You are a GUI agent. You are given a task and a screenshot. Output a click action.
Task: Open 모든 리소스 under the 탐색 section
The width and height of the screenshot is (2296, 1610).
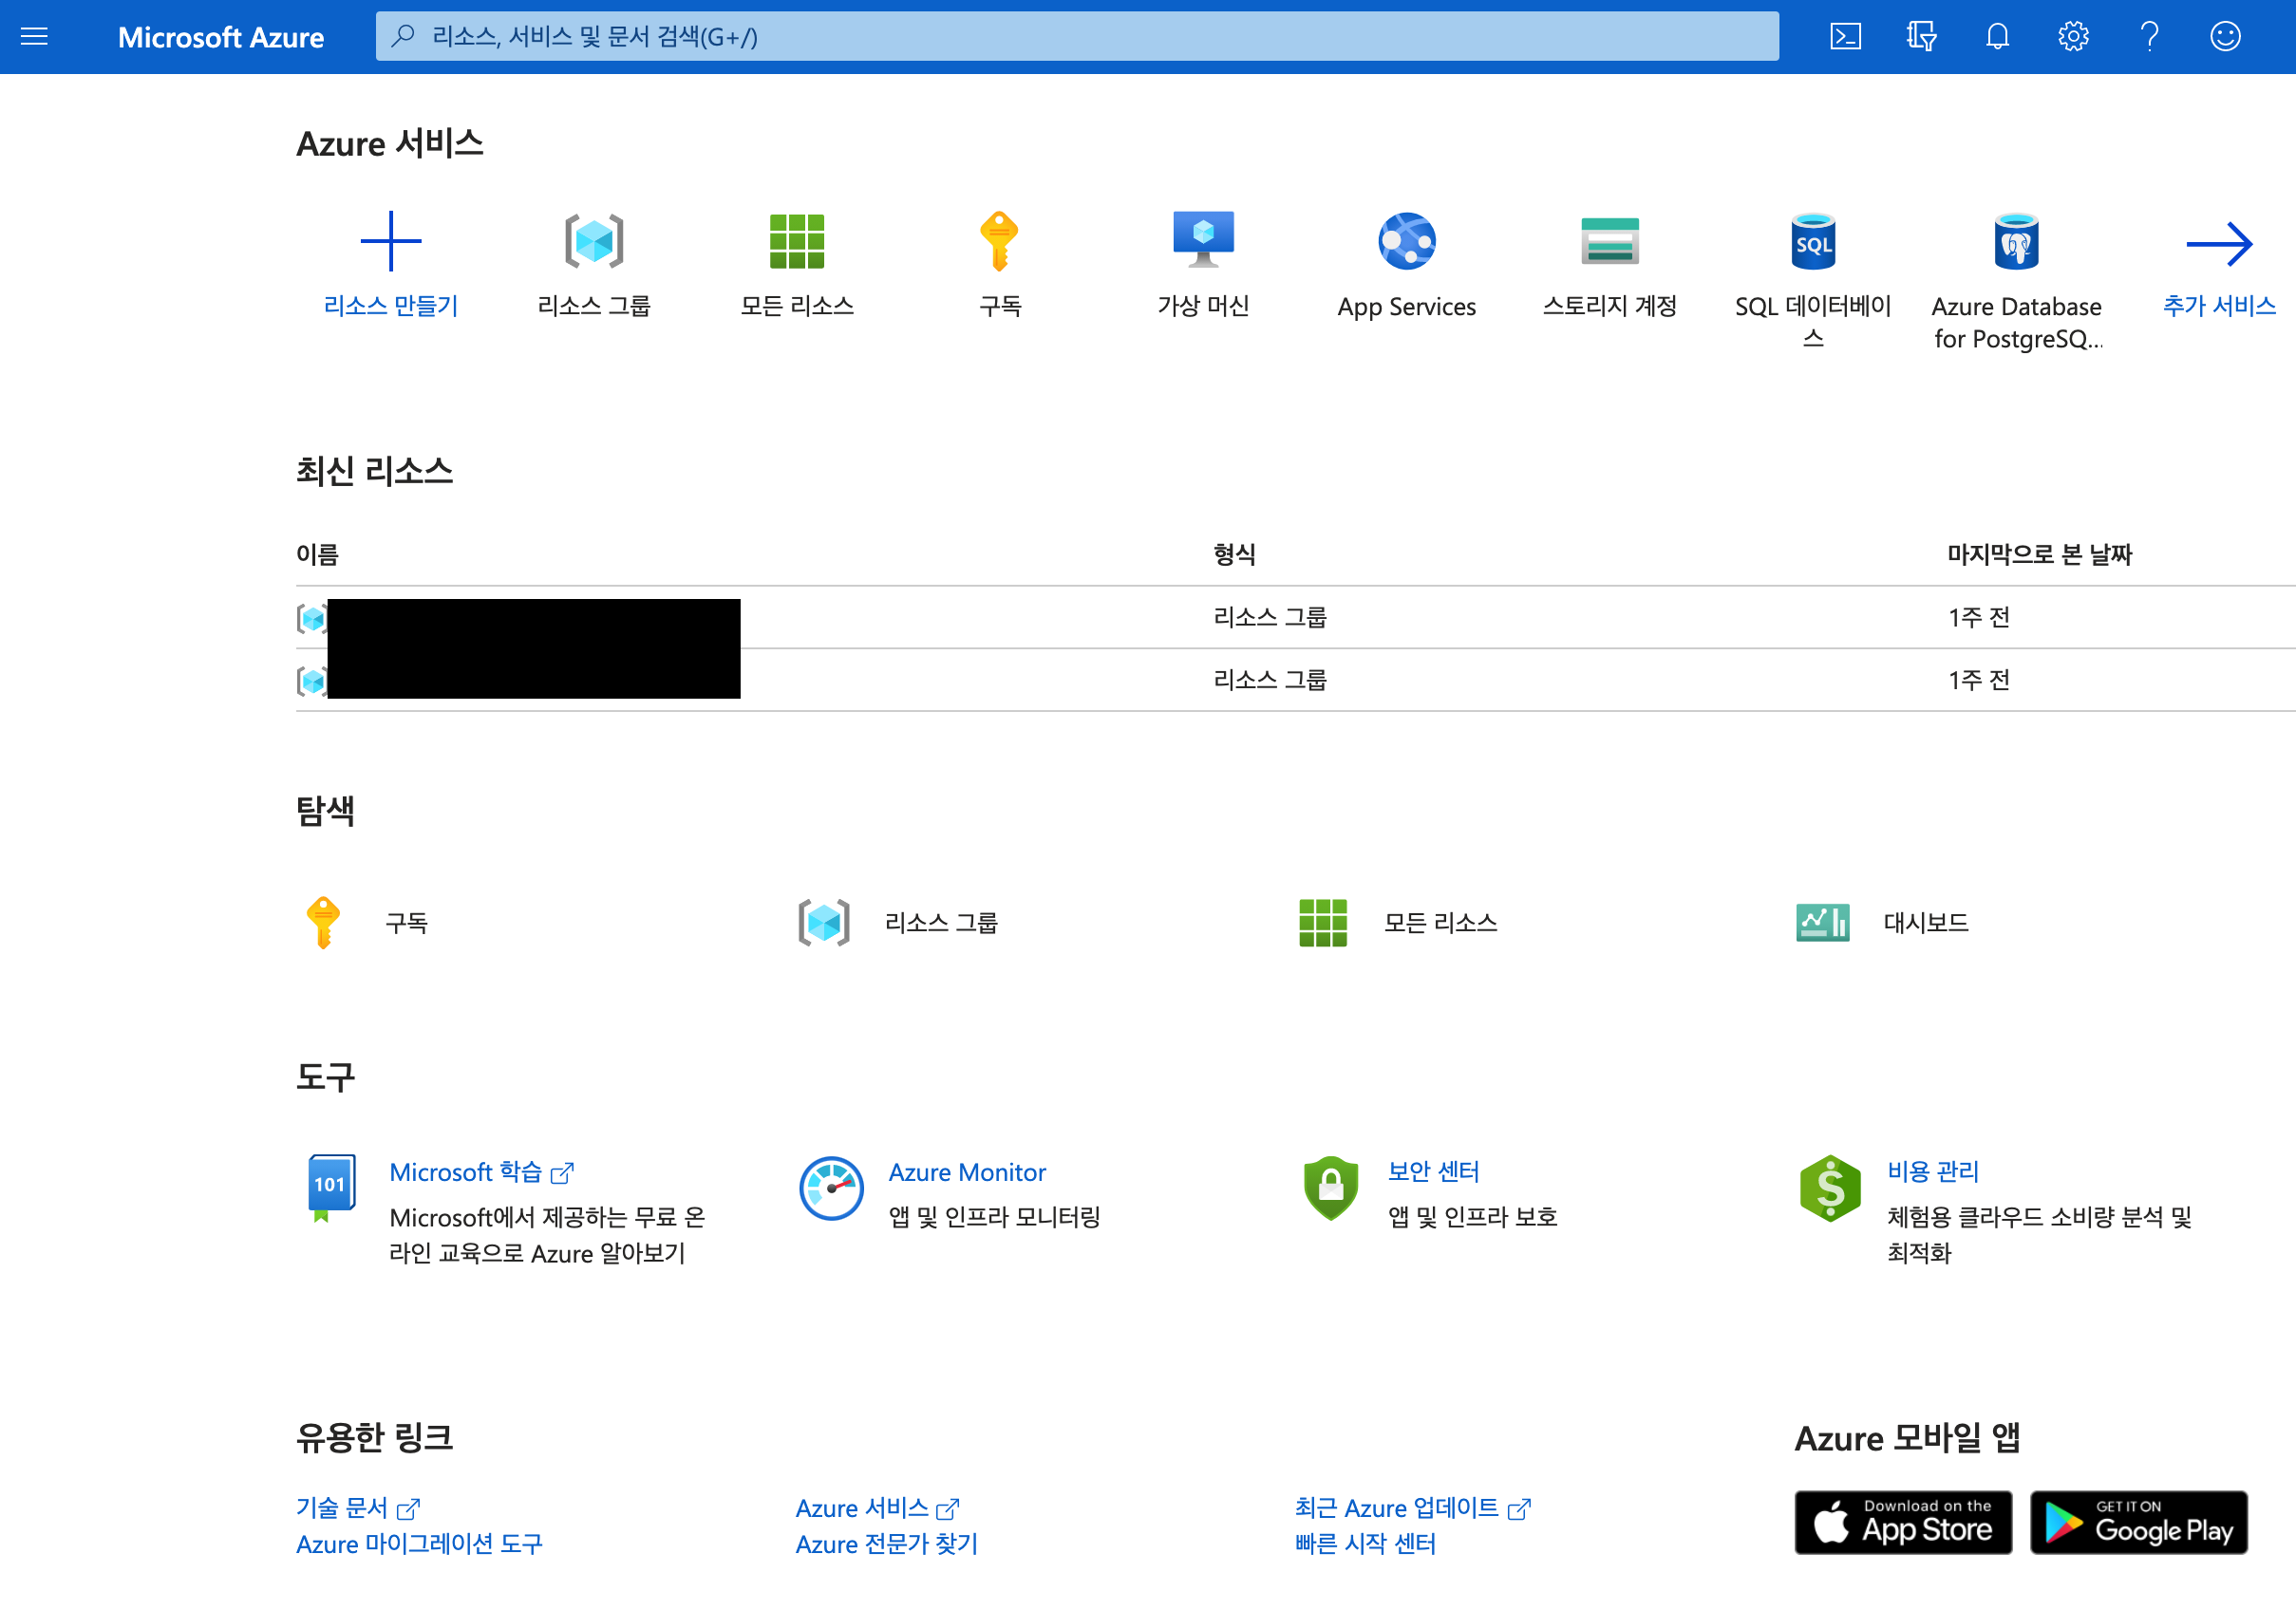pyautogui.click(x=1439, y=922)
